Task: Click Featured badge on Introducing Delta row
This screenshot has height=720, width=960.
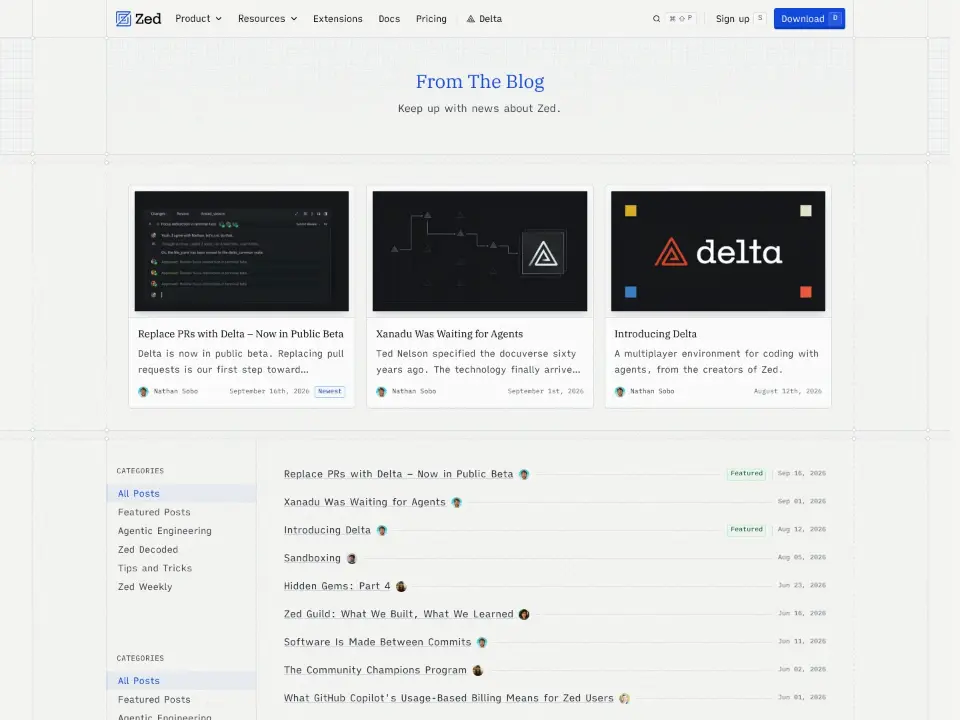Action: (746, 530)
